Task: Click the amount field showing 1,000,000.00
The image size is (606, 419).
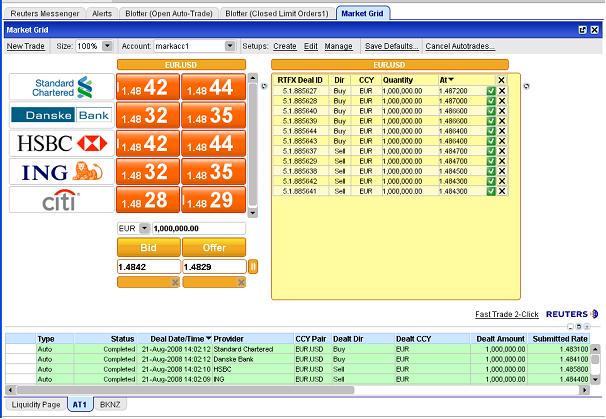Action: 199,228
